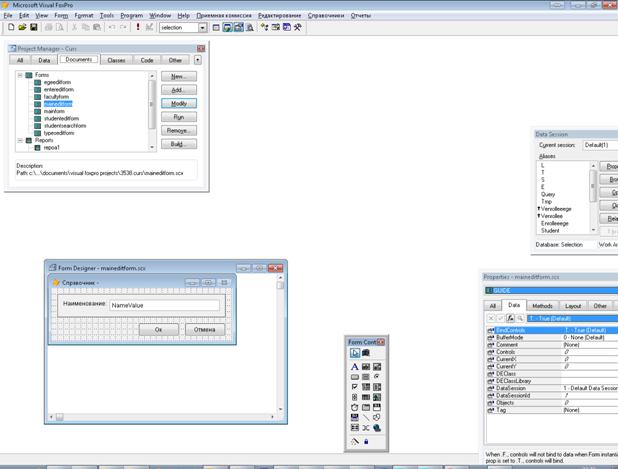This screenshot has height=469, width=618.
Task: Select the Text Box control tool
Action: [366, 367]
